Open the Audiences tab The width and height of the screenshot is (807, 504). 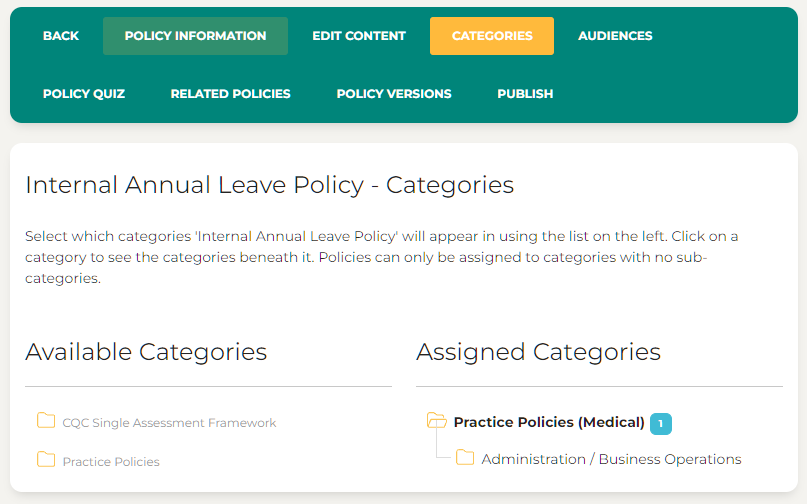(615, 36)
